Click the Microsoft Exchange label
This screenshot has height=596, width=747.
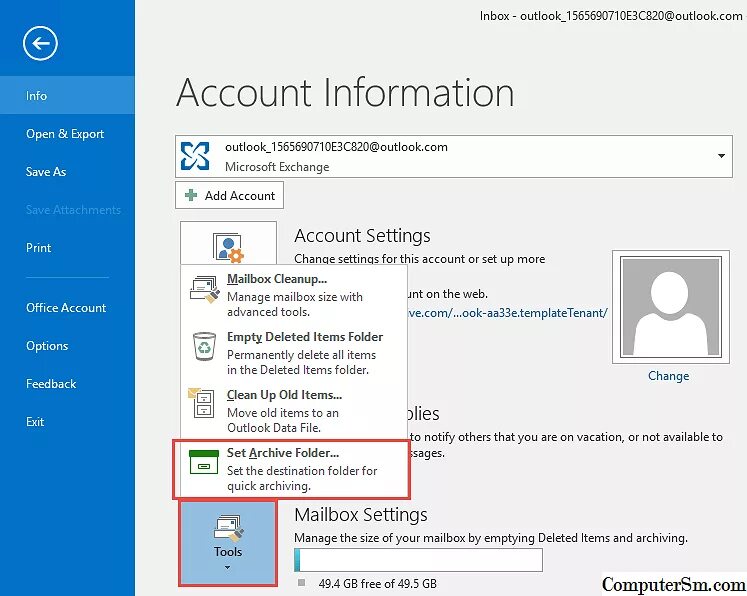pyautogui.click(x=277, y=167)
